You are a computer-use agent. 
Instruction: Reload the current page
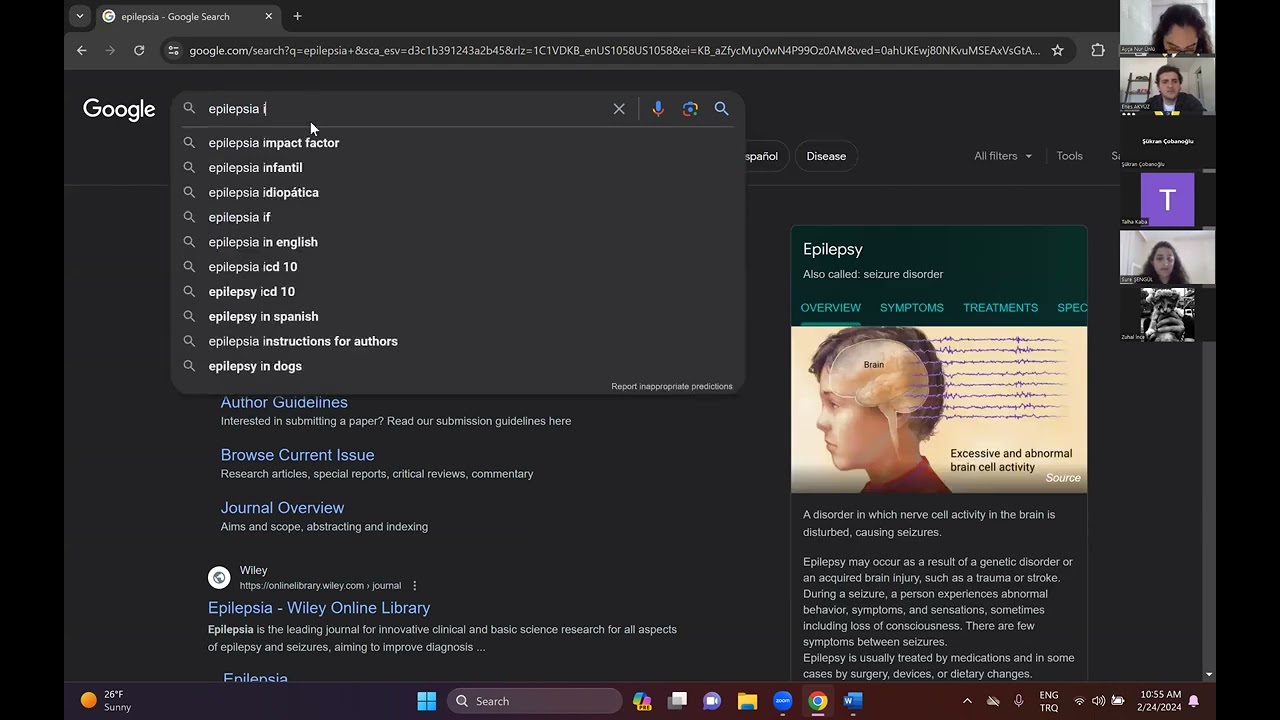click(x=139, y=50)
